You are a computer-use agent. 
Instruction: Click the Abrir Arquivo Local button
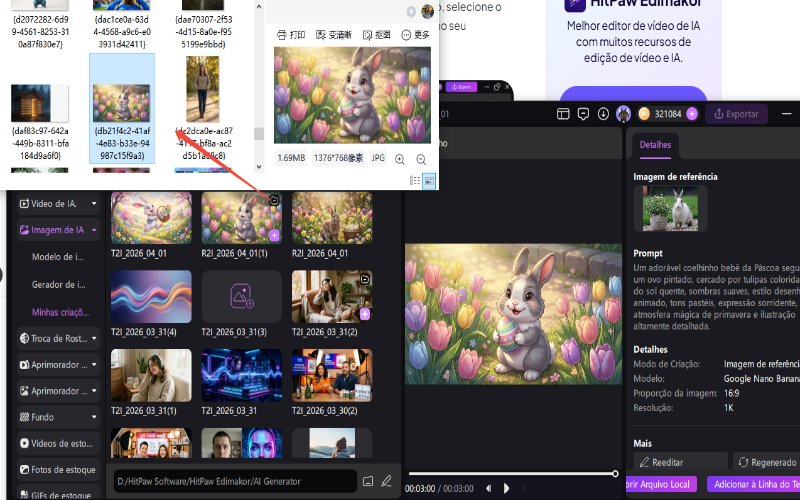tap(662, 484)
